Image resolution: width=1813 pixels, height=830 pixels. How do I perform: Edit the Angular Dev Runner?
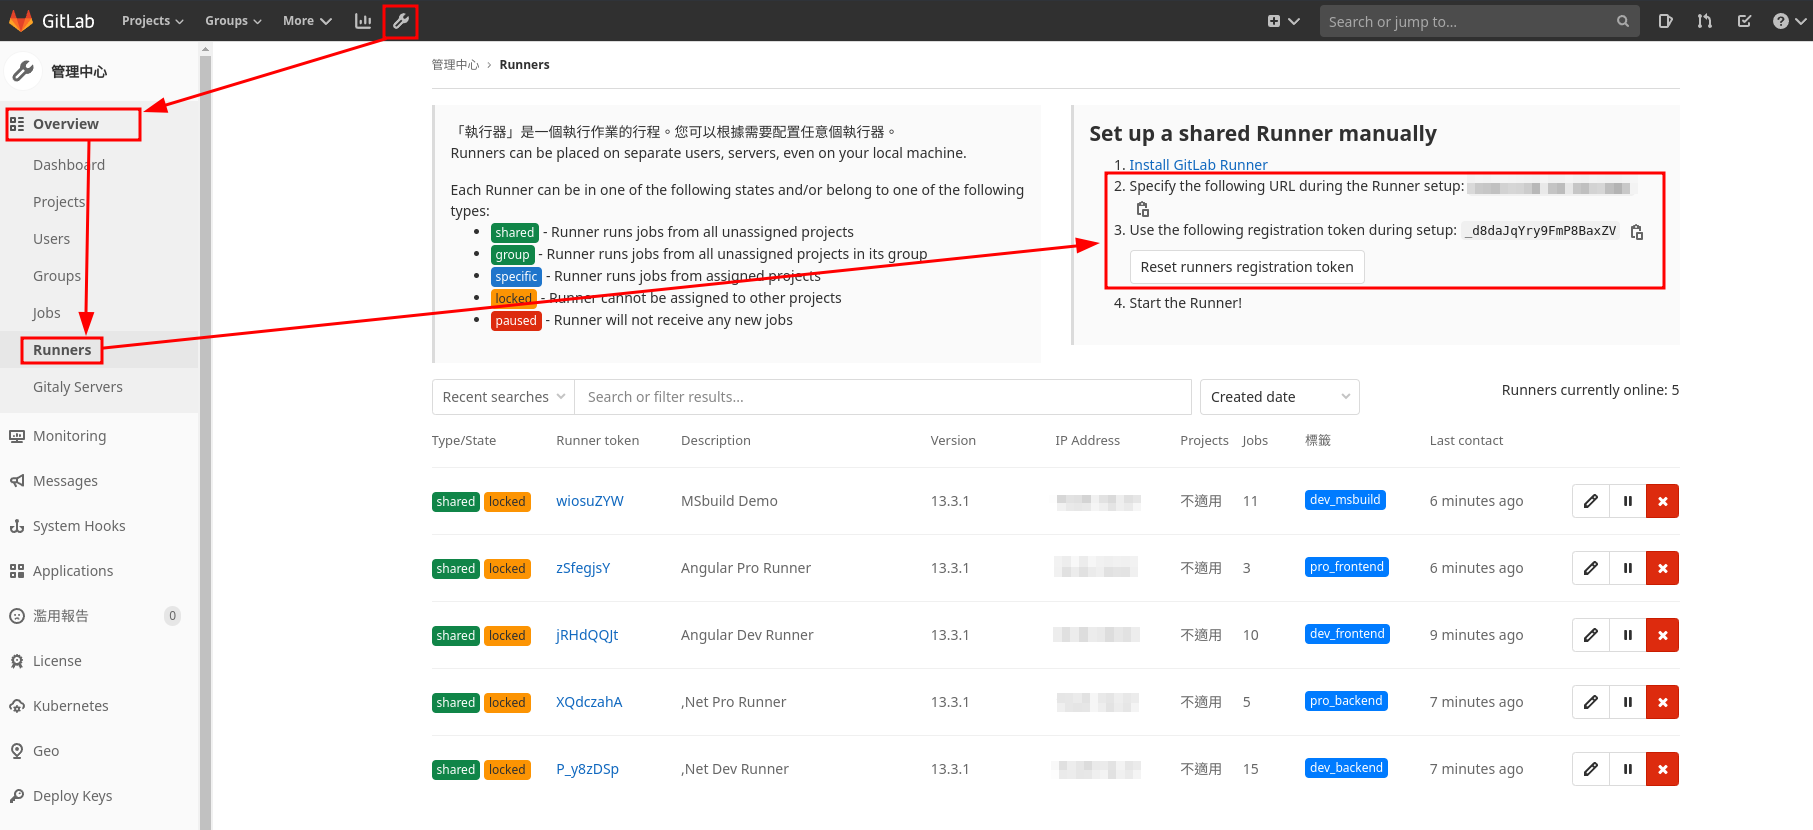click(1591, 635)
